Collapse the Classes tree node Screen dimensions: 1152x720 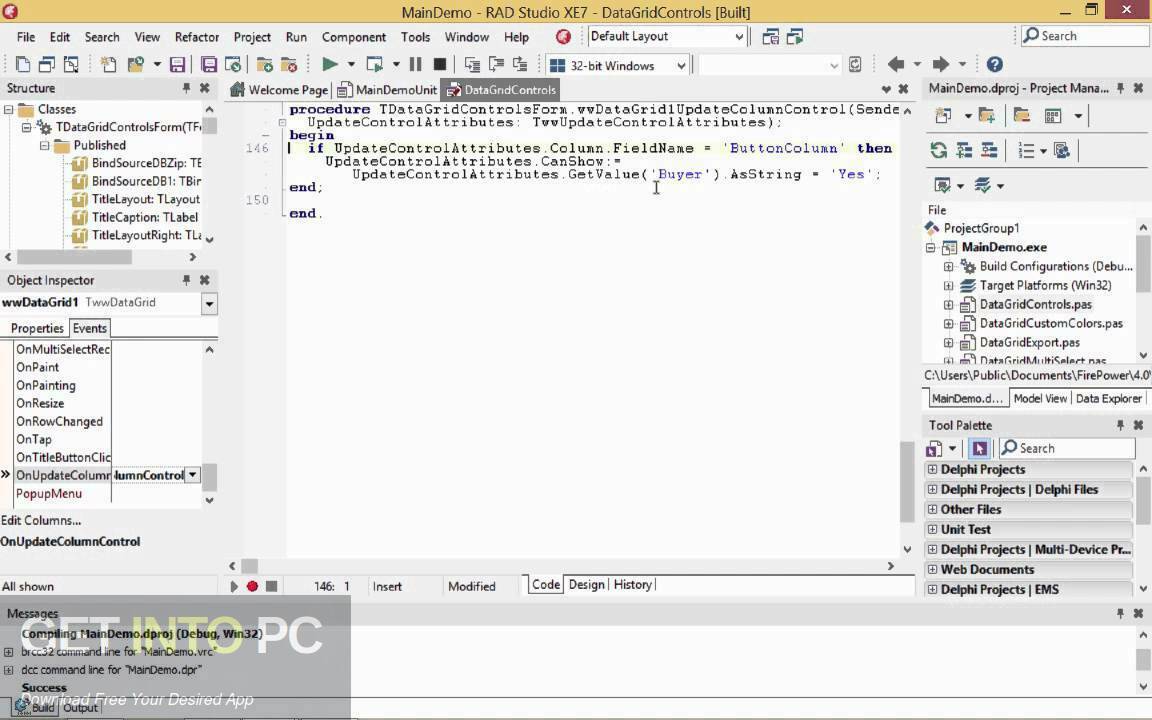[9, 109]
